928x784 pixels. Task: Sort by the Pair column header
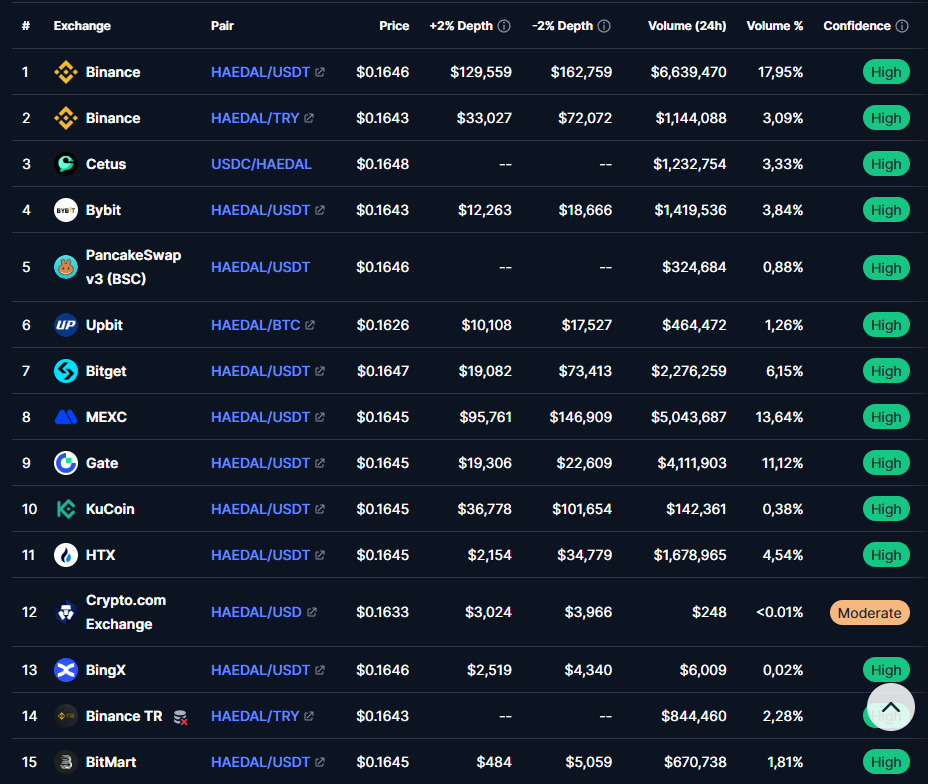coord(223,26)
